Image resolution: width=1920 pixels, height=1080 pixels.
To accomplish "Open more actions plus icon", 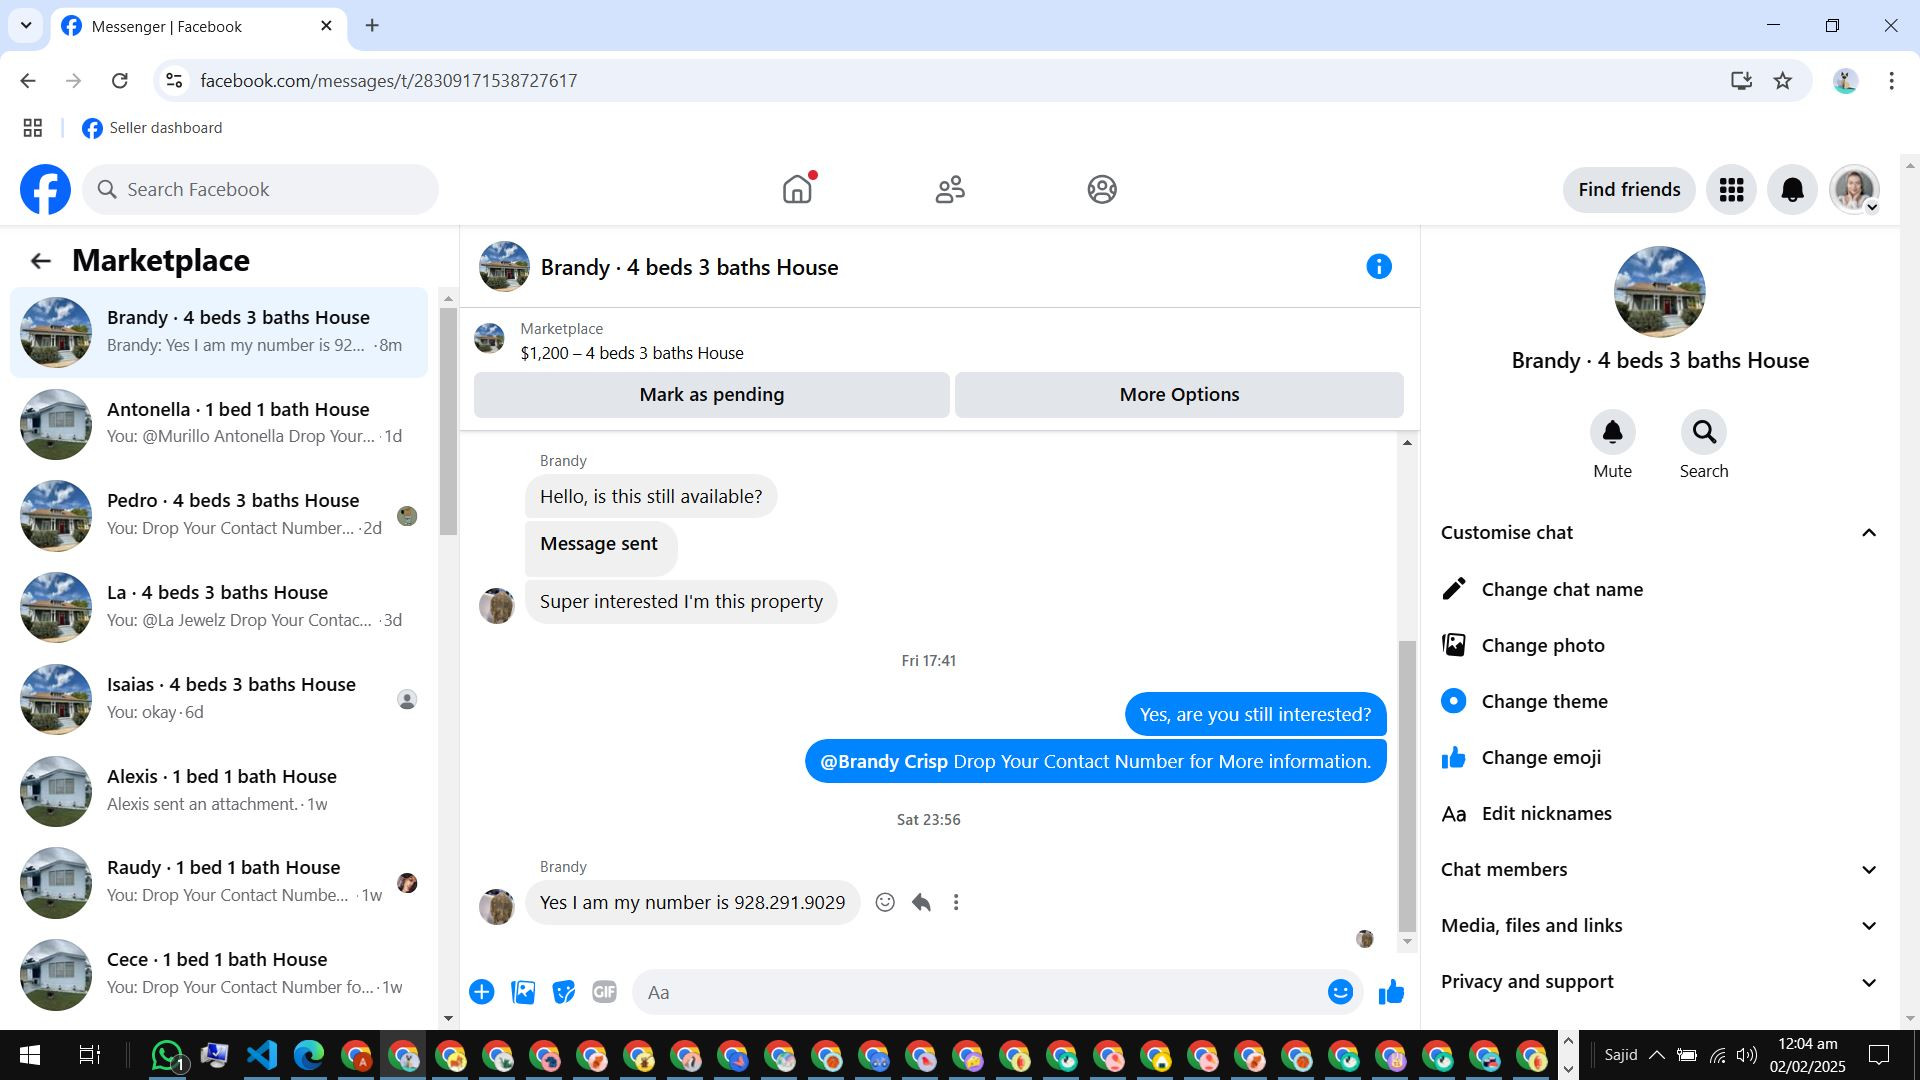I will click(x=482, y=992).
